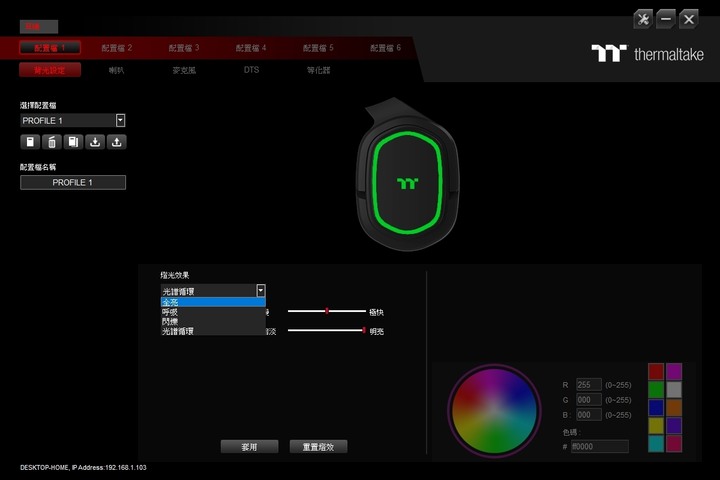720x480 pixels.
Task: Click the headset earcup preview image
Action: [x=408, y=175]
